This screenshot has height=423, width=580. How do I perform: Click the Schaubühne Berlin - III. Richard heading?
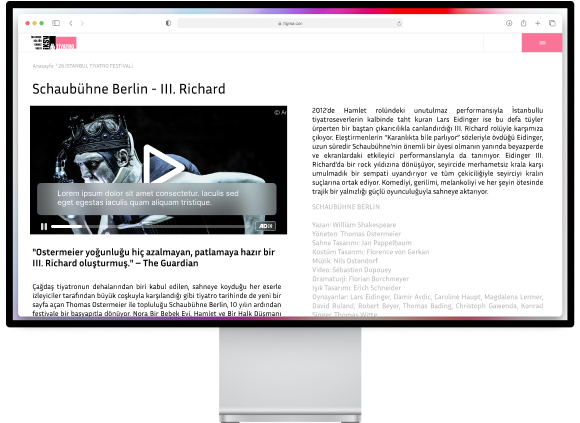pos(129,89)
